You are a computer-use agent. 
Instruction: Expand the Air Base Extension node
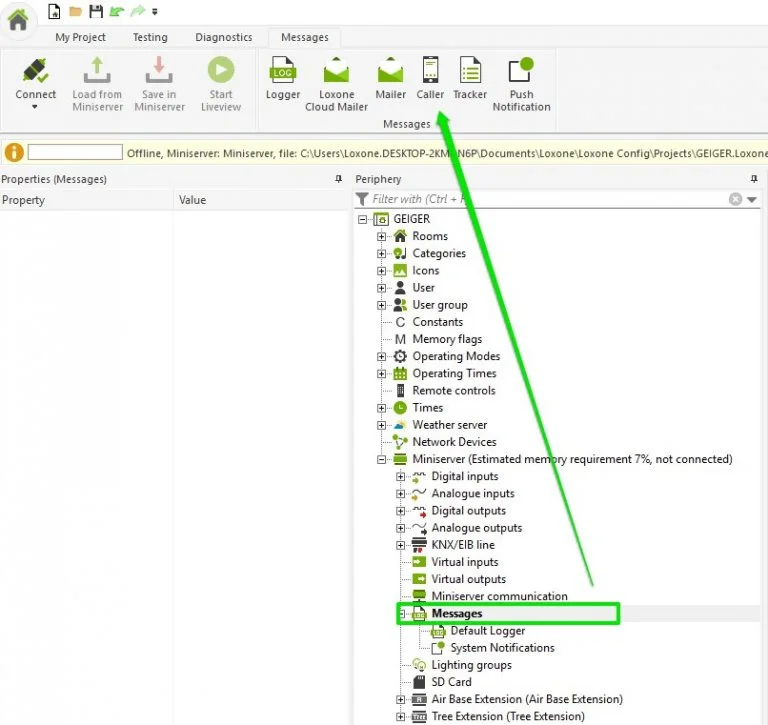[x=401, y=700]
